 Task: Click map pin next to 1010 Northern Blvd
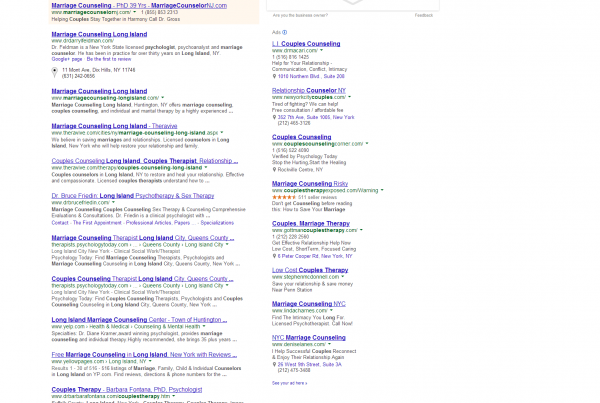tap(274, 76)
